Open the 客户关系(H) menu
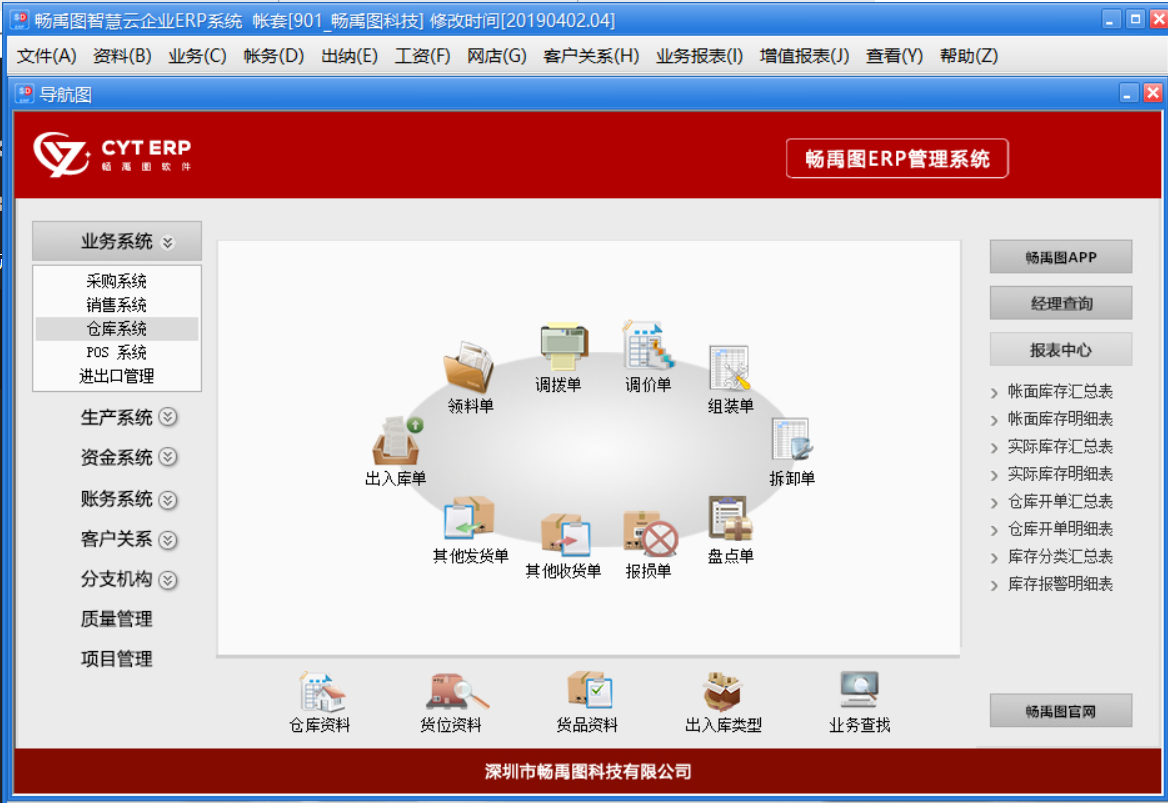The width and height of the screenshot is (1168, 803). (x=591, y=56)
